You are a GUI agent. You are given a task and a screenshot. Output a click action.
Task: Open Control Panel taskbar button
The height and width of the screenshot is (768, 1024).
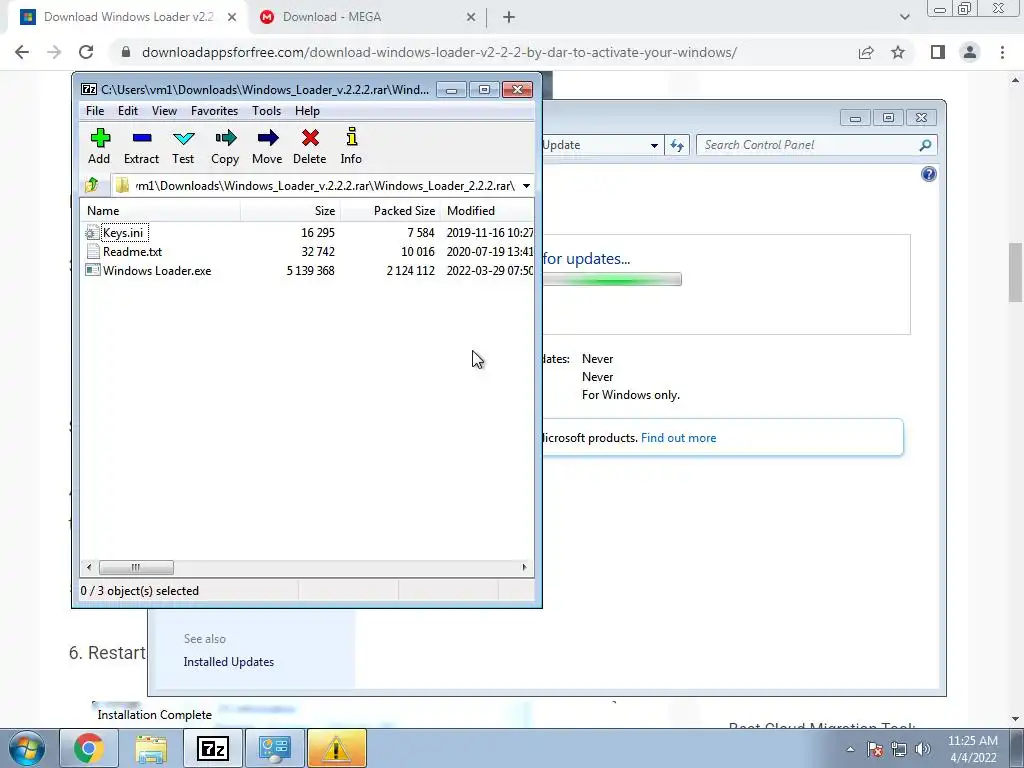click(275, 748)
